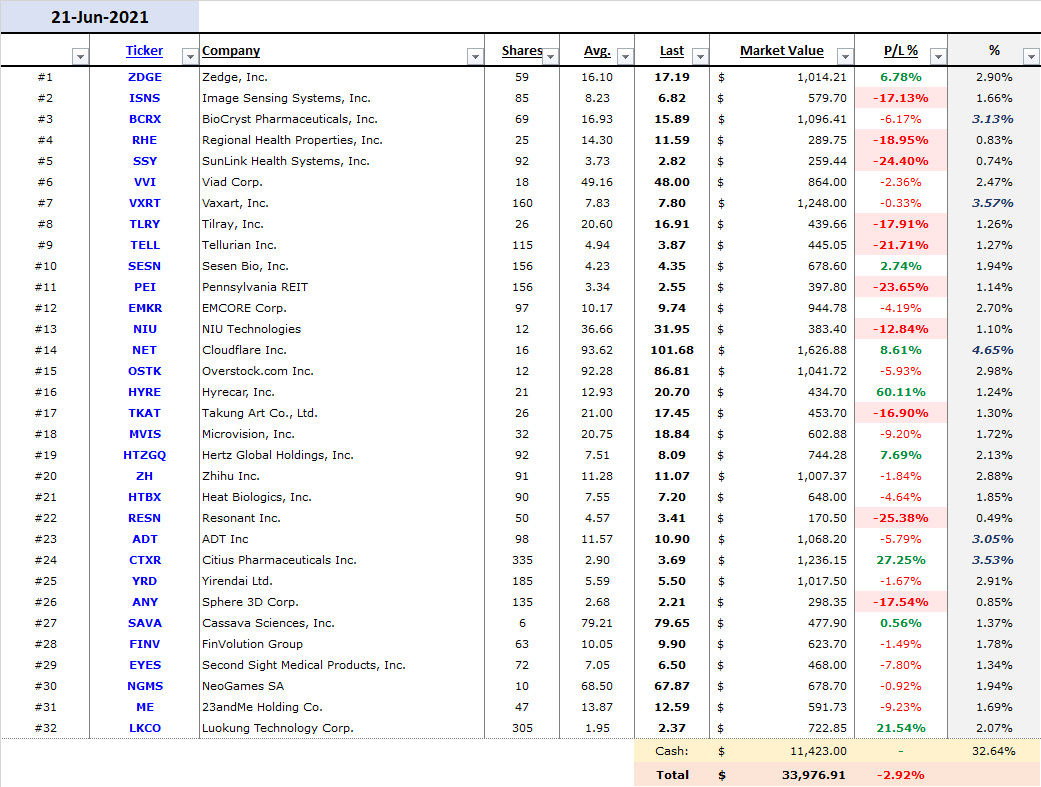
Task: Select the 93.62 average price cell
Action: point(597,350)
